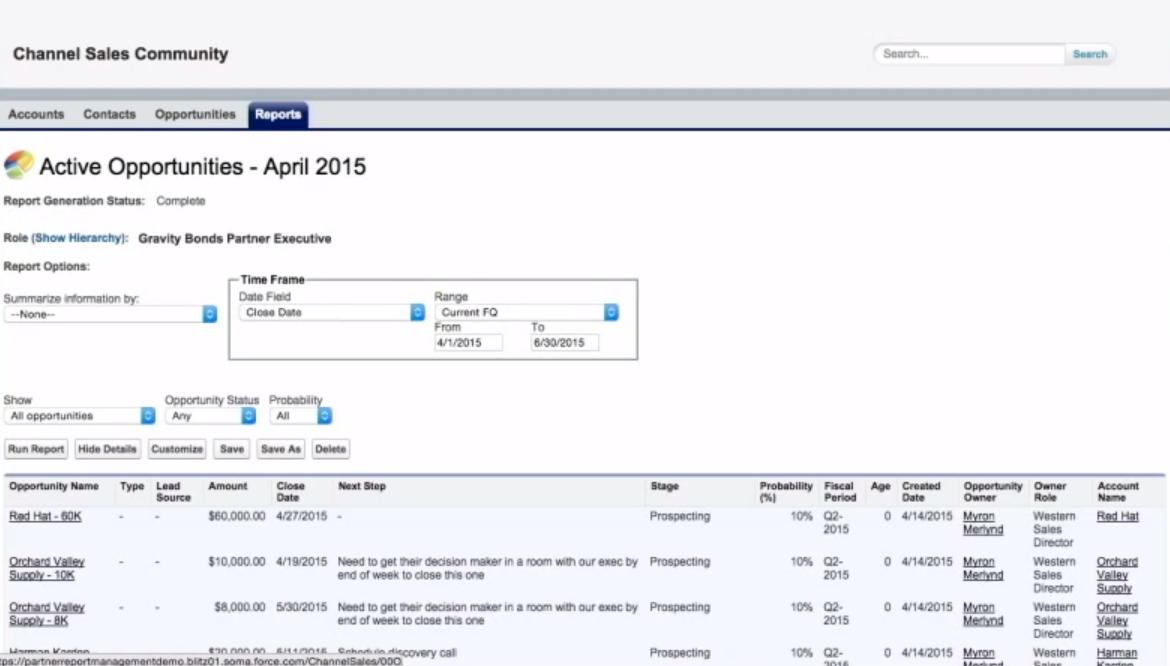Expand the Probability dropdown

click(300, 415)
